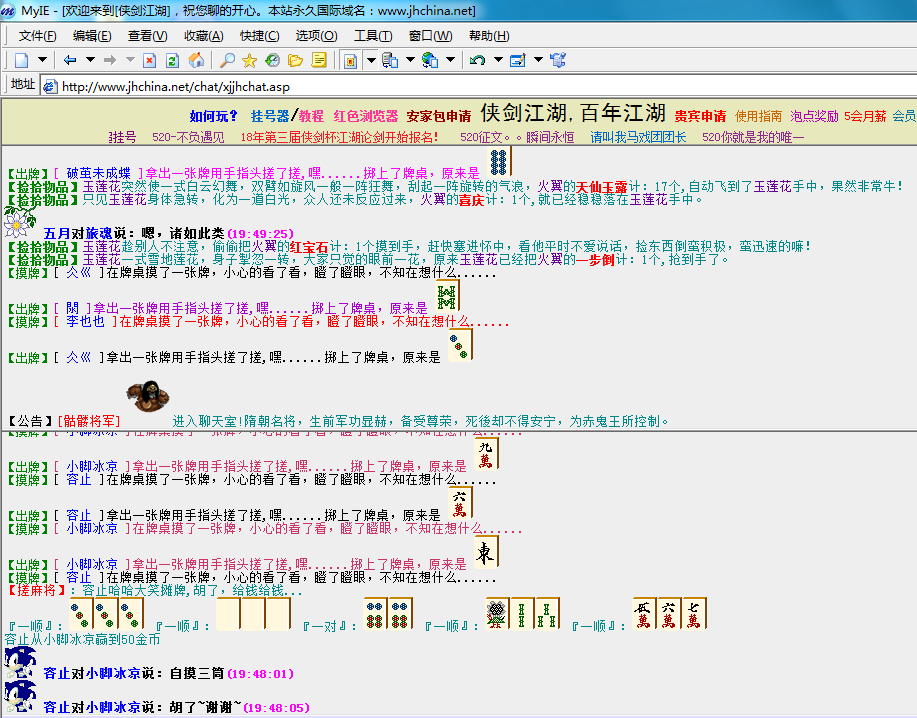Expand the forward history dropdown arrow

click(x=130, y=60)
